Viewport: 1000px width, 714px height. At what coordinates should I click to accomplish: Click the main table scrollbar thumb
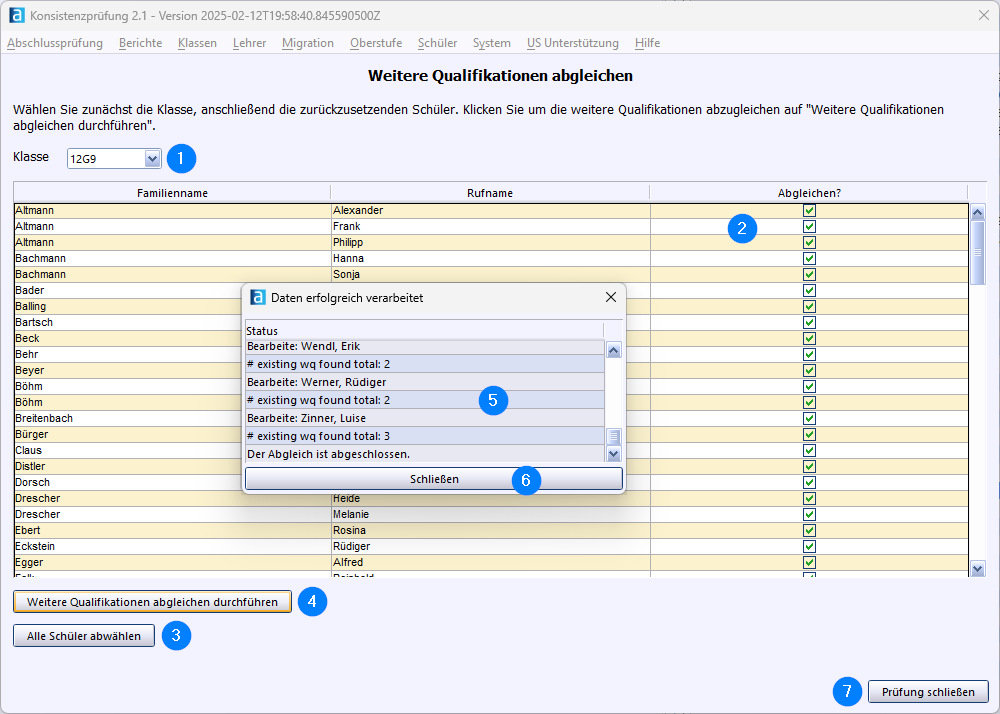click(x=977, y=252)
